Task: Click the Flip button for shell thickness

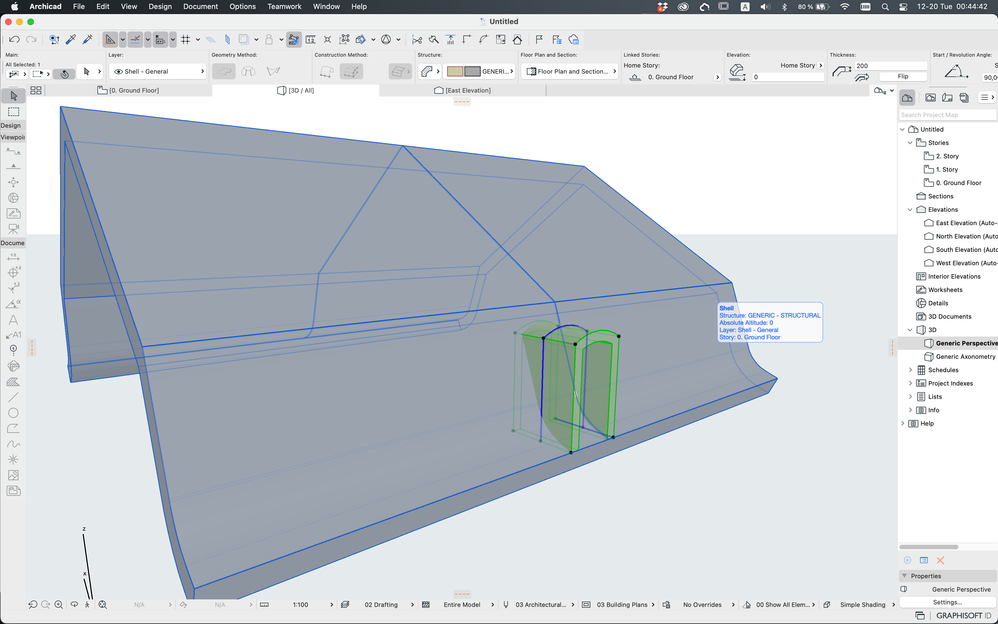Action: click(903, 75)
